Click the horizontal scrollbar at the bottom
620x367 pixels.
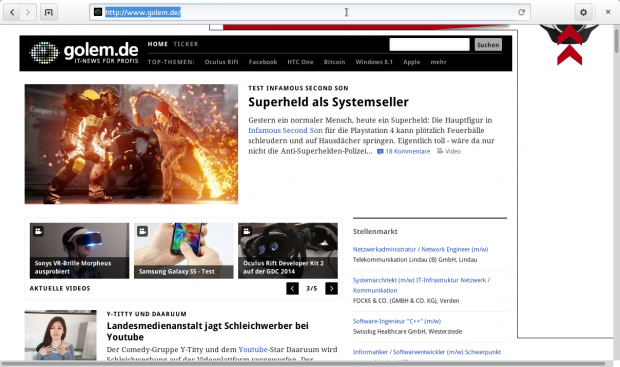coord(303,363)
